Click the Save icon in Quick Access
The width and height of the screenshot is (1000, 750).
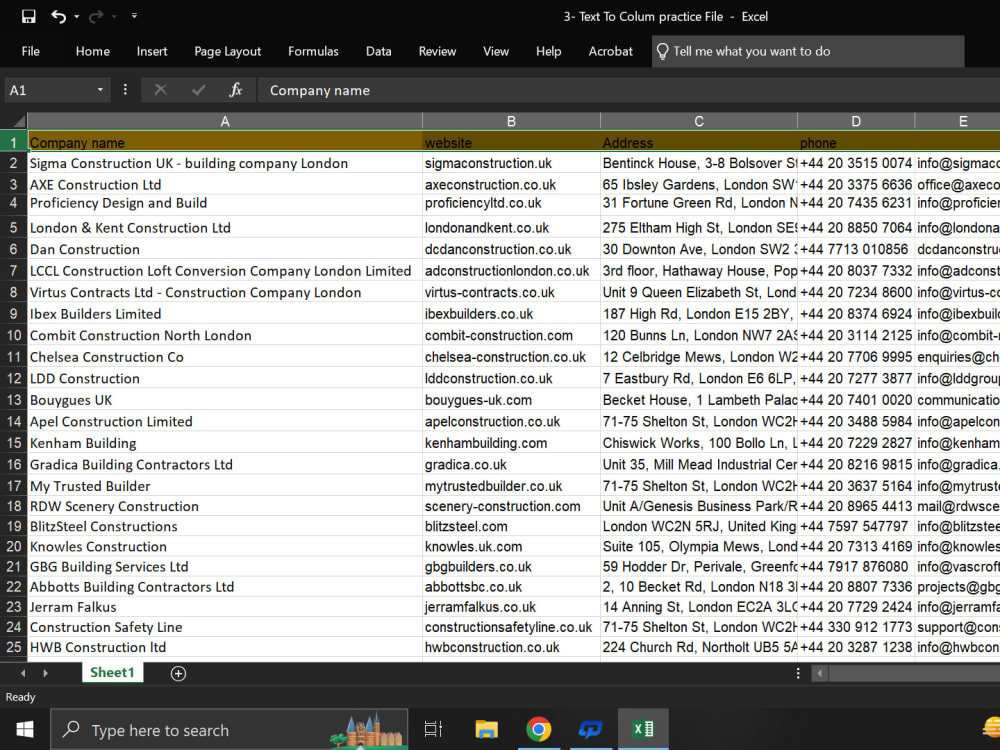pos(29,17)
